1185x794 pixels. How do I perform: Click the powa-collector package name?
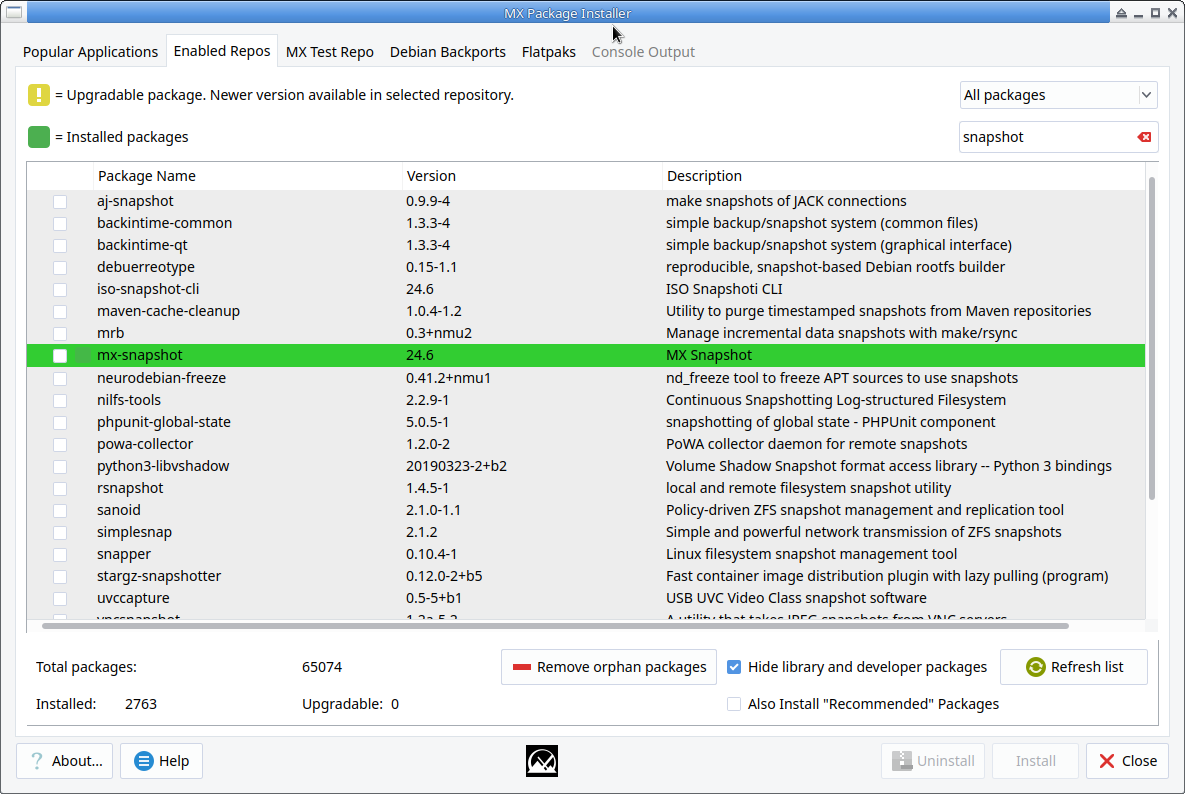[x=145, y=444]
